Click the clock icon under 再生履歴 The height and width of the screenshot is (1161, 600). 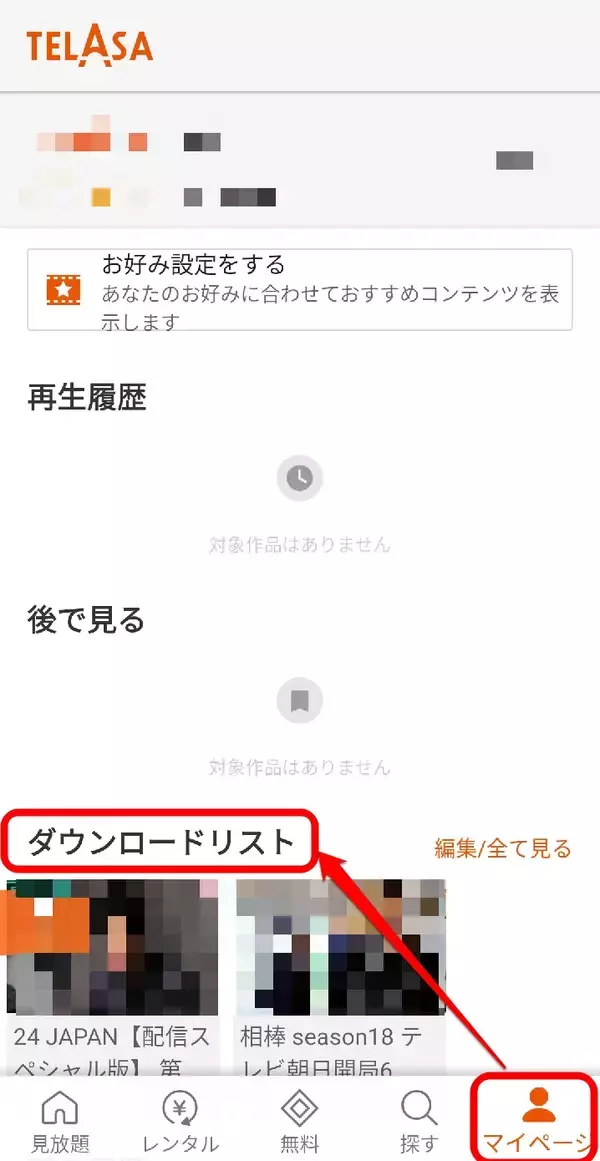coord(299,478)
